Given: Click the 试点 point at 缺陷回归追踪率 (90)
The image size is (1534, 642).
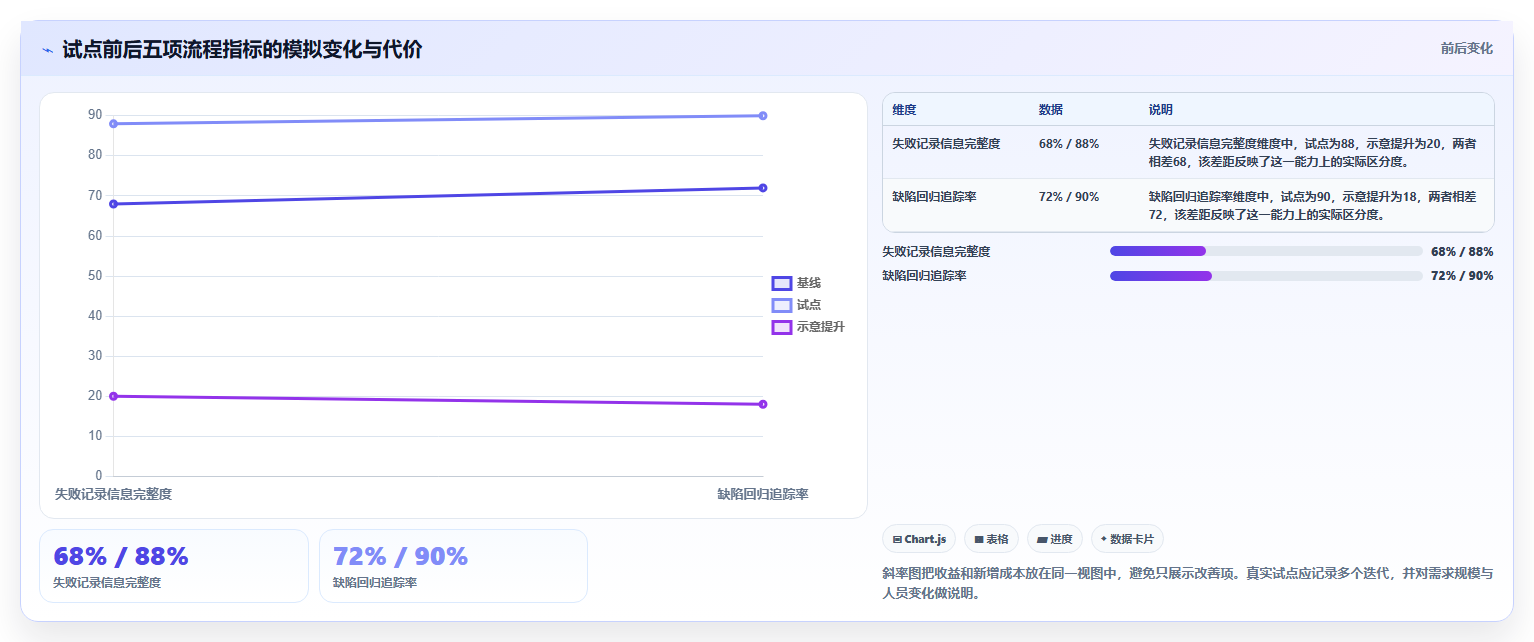Looking at the screenshot, I should [x=763, y=116].
